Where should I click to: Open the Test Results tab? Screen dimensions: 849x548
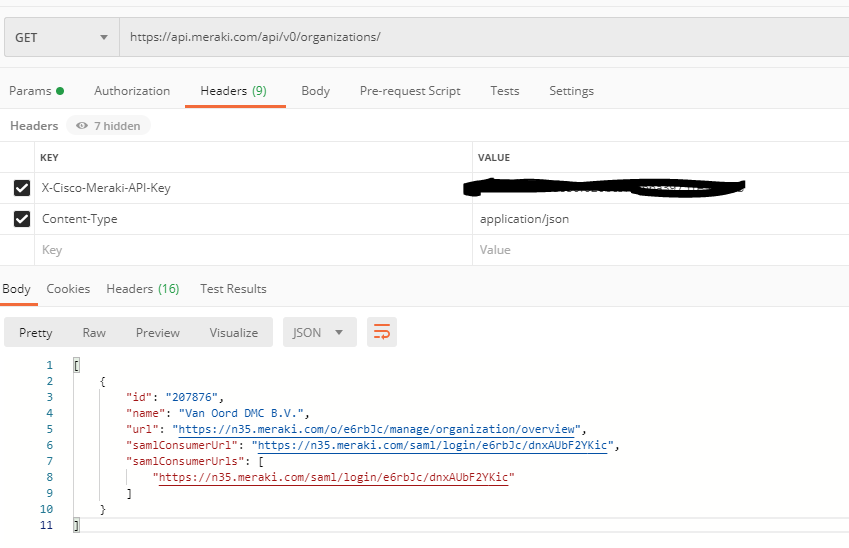point(233,289)
